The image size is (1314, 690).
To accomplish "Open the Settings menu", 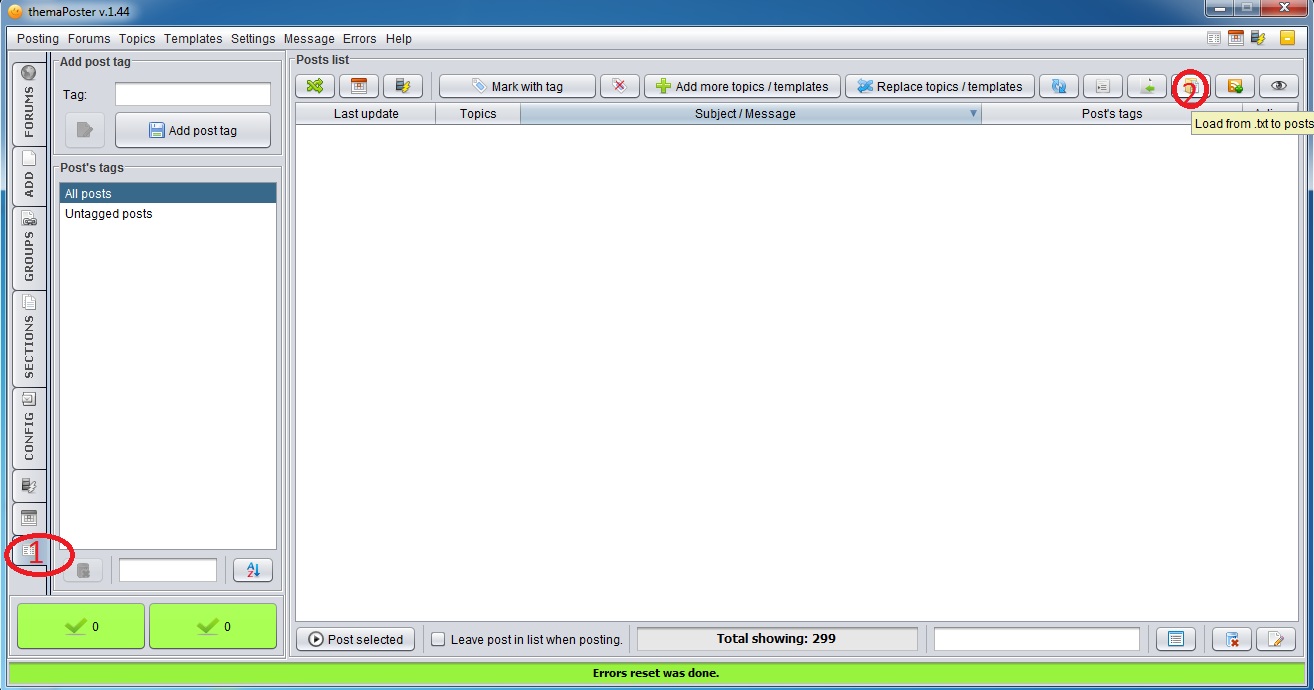I will (253, 39).
